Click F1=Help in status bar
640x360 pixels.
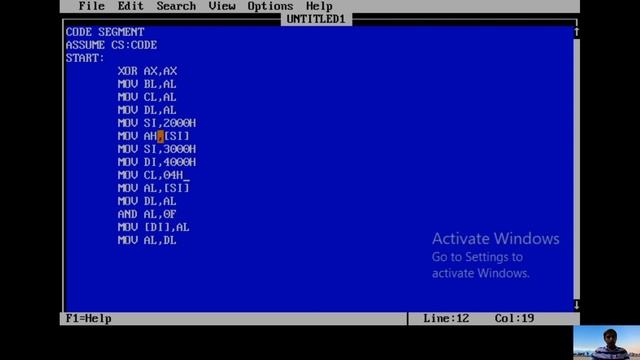click(x=89, y=318)
